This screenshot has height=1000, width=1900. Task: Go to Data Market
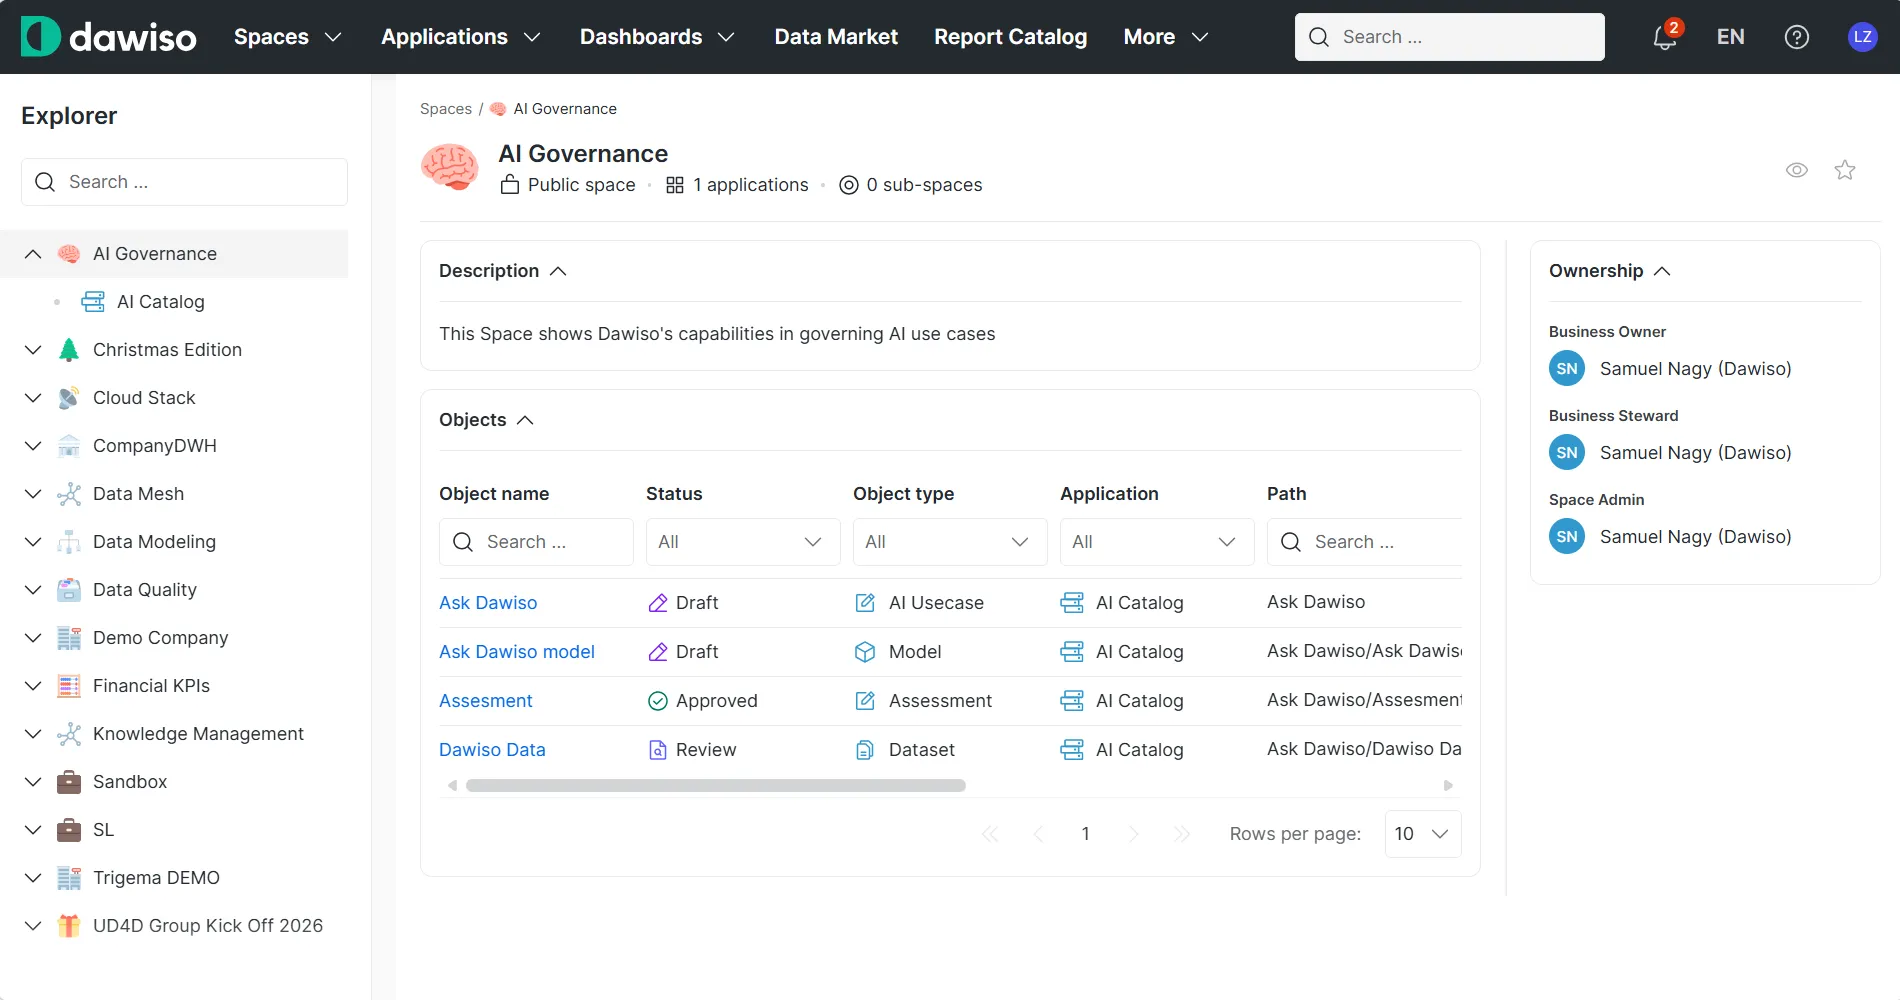836,37
